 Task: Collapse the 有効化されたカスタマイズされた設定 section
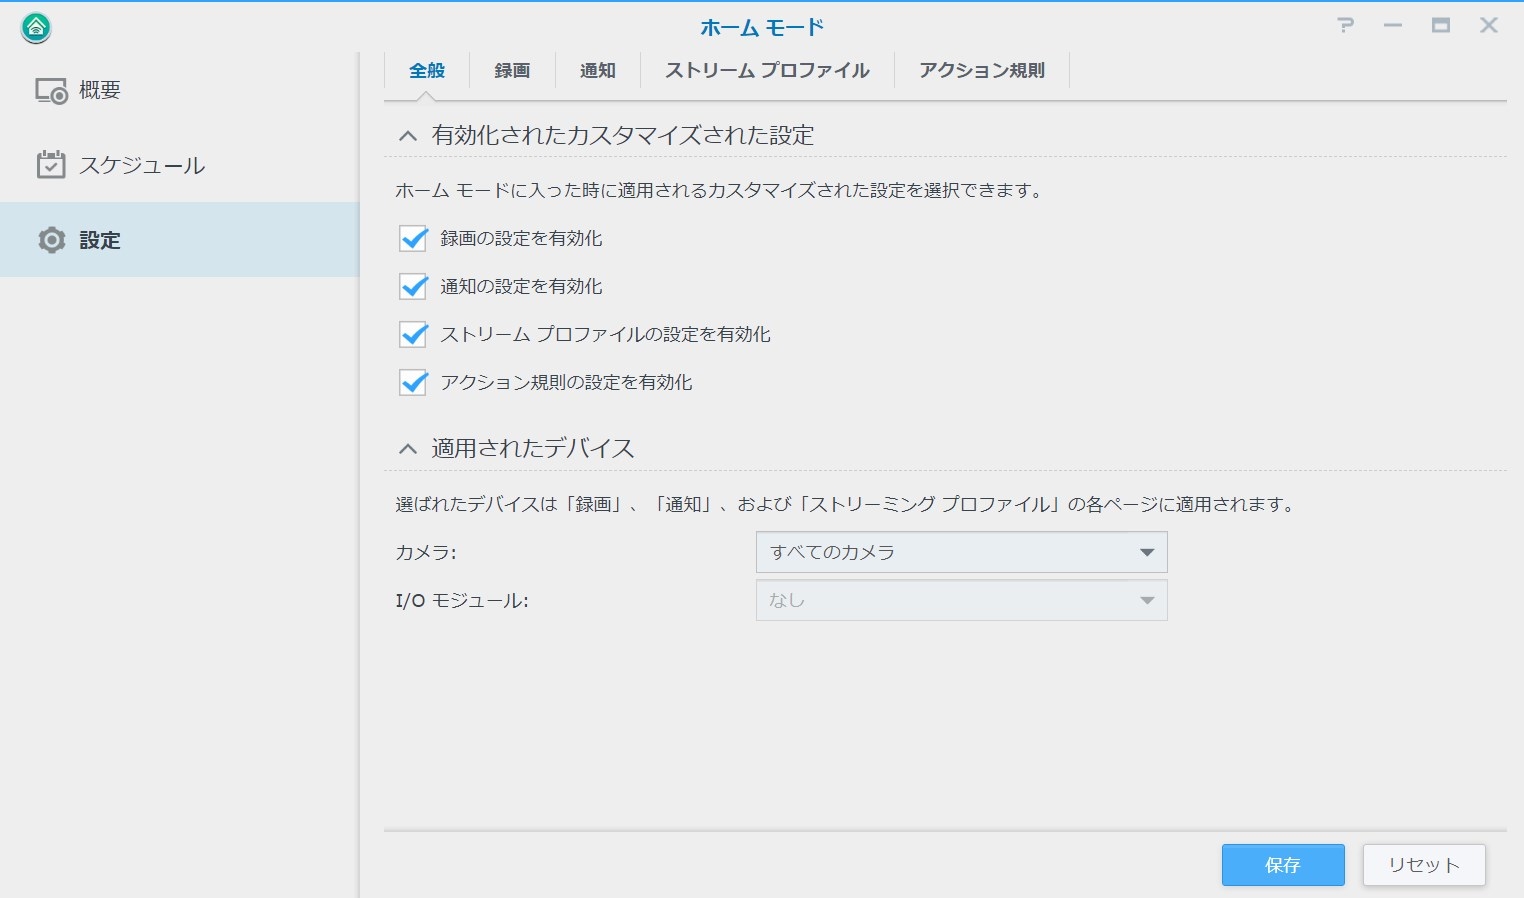[408, 136]
